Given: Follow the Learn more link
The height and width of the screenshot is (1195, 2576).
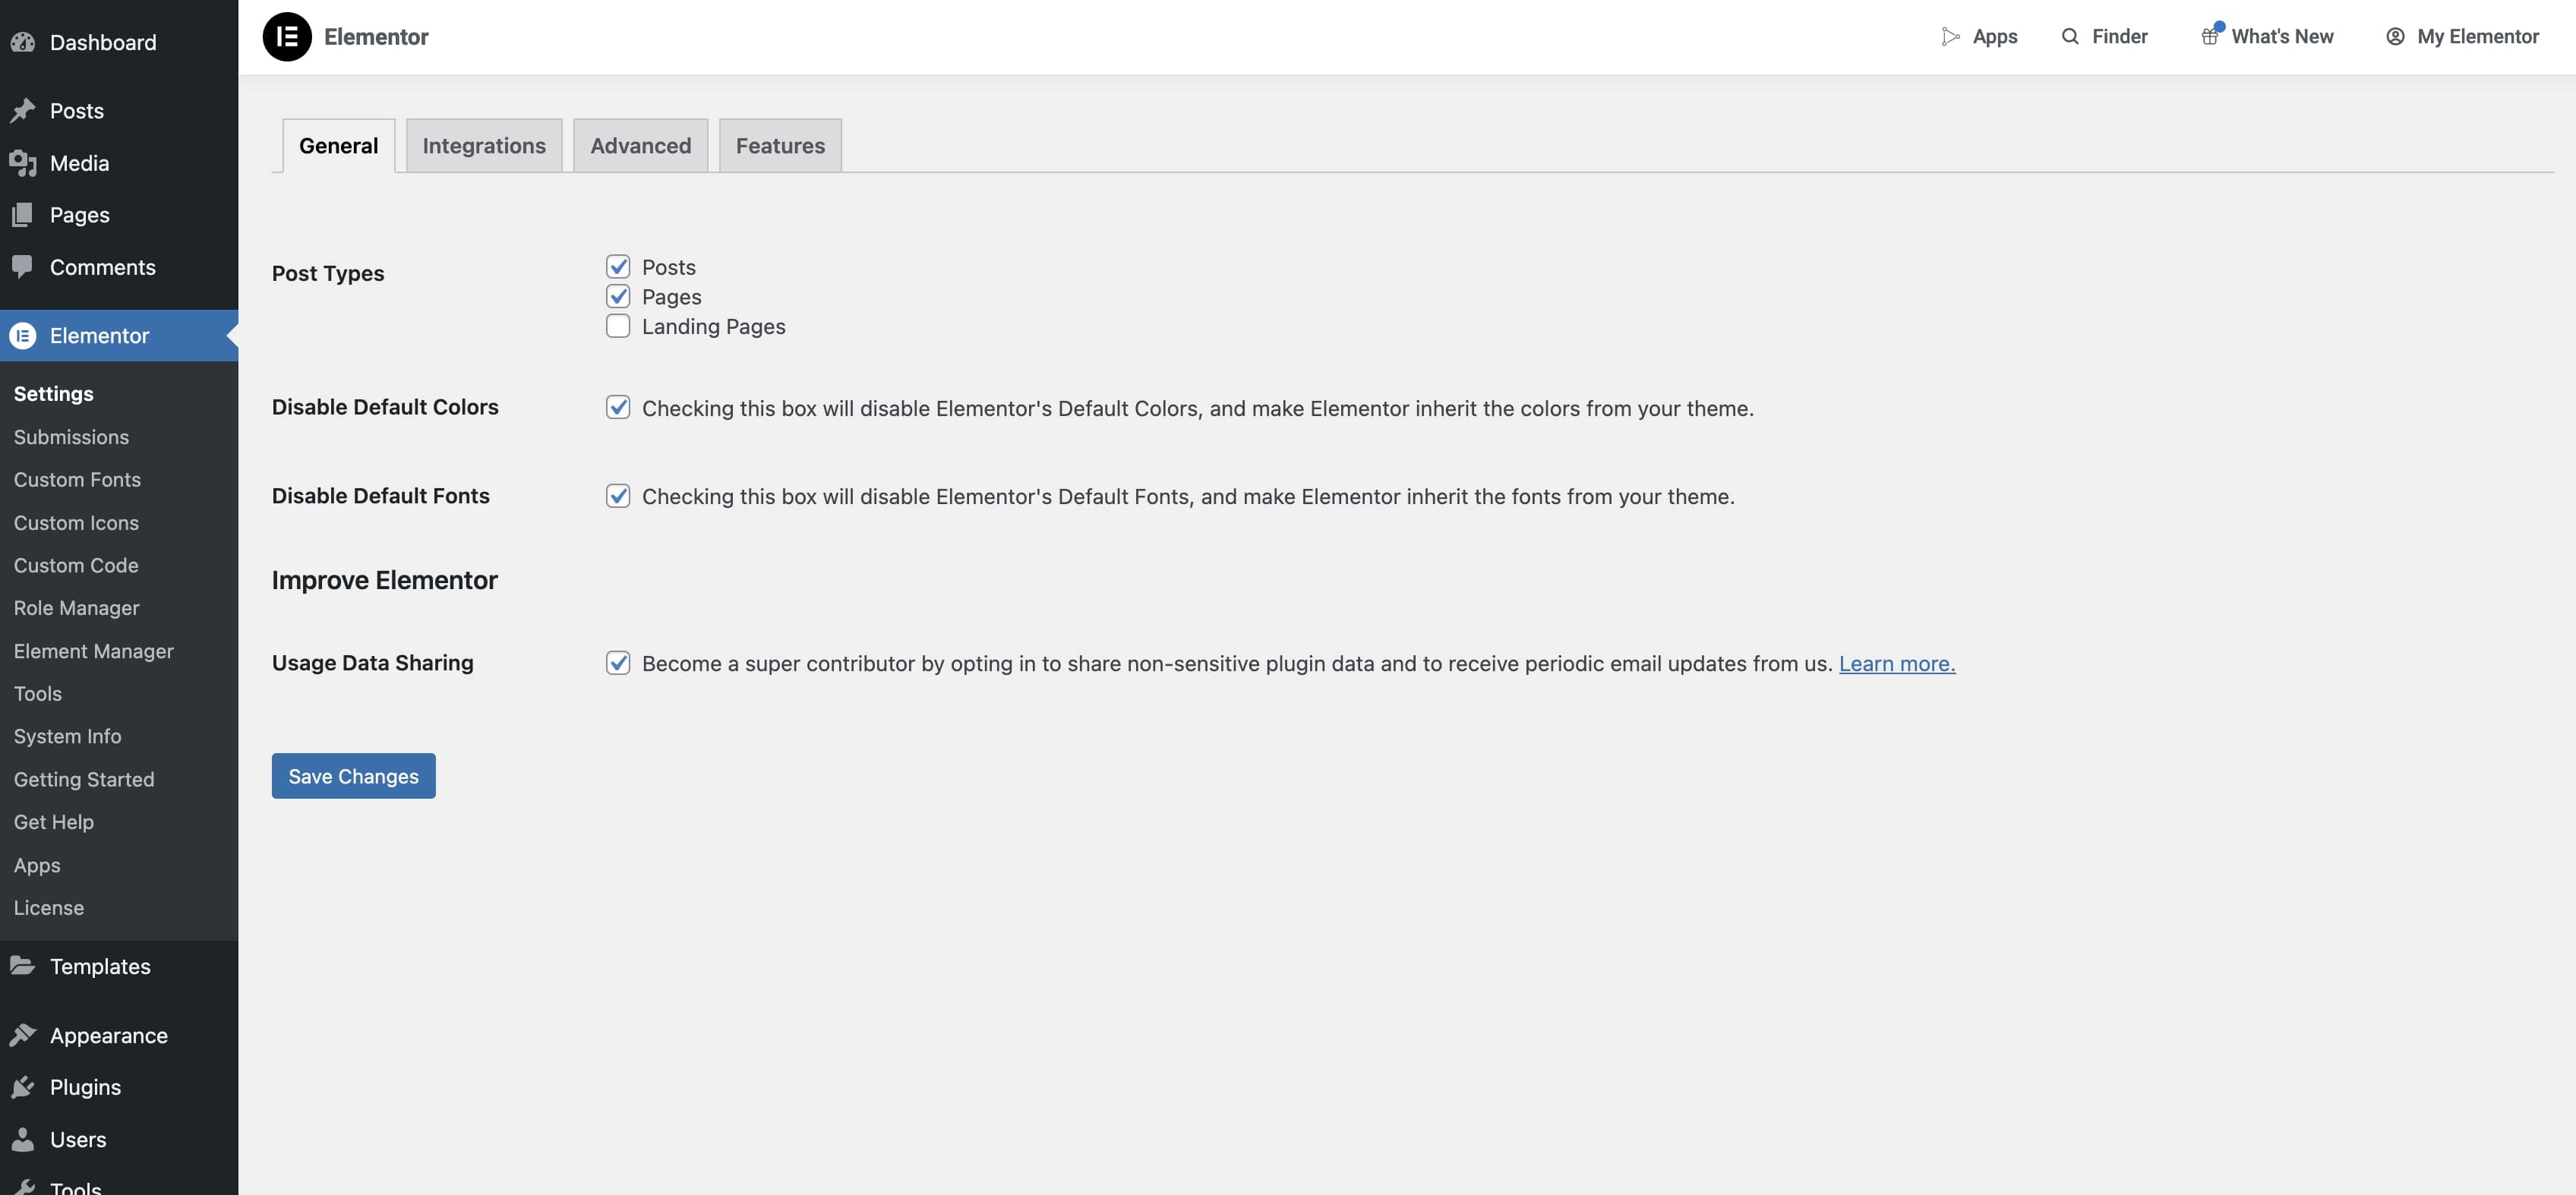Looking at the screenshot, I should click(x=1896, y=664).
